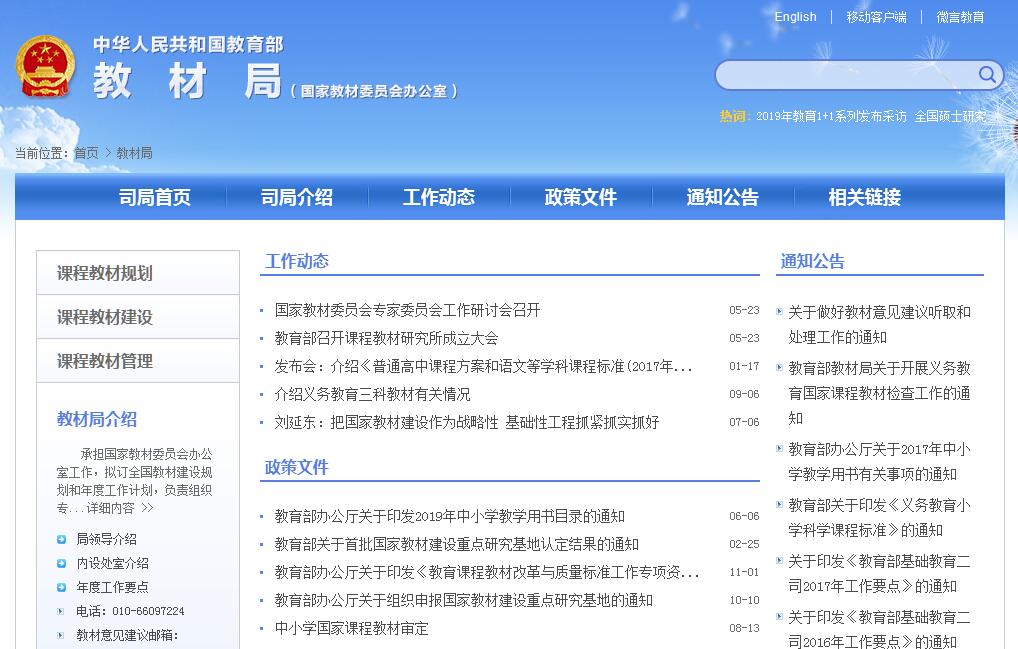Image resolution: width=1018 pixels, height=649 pixels.
Task: Open the 微言教育 top link
Action: [x=960, y=17]
